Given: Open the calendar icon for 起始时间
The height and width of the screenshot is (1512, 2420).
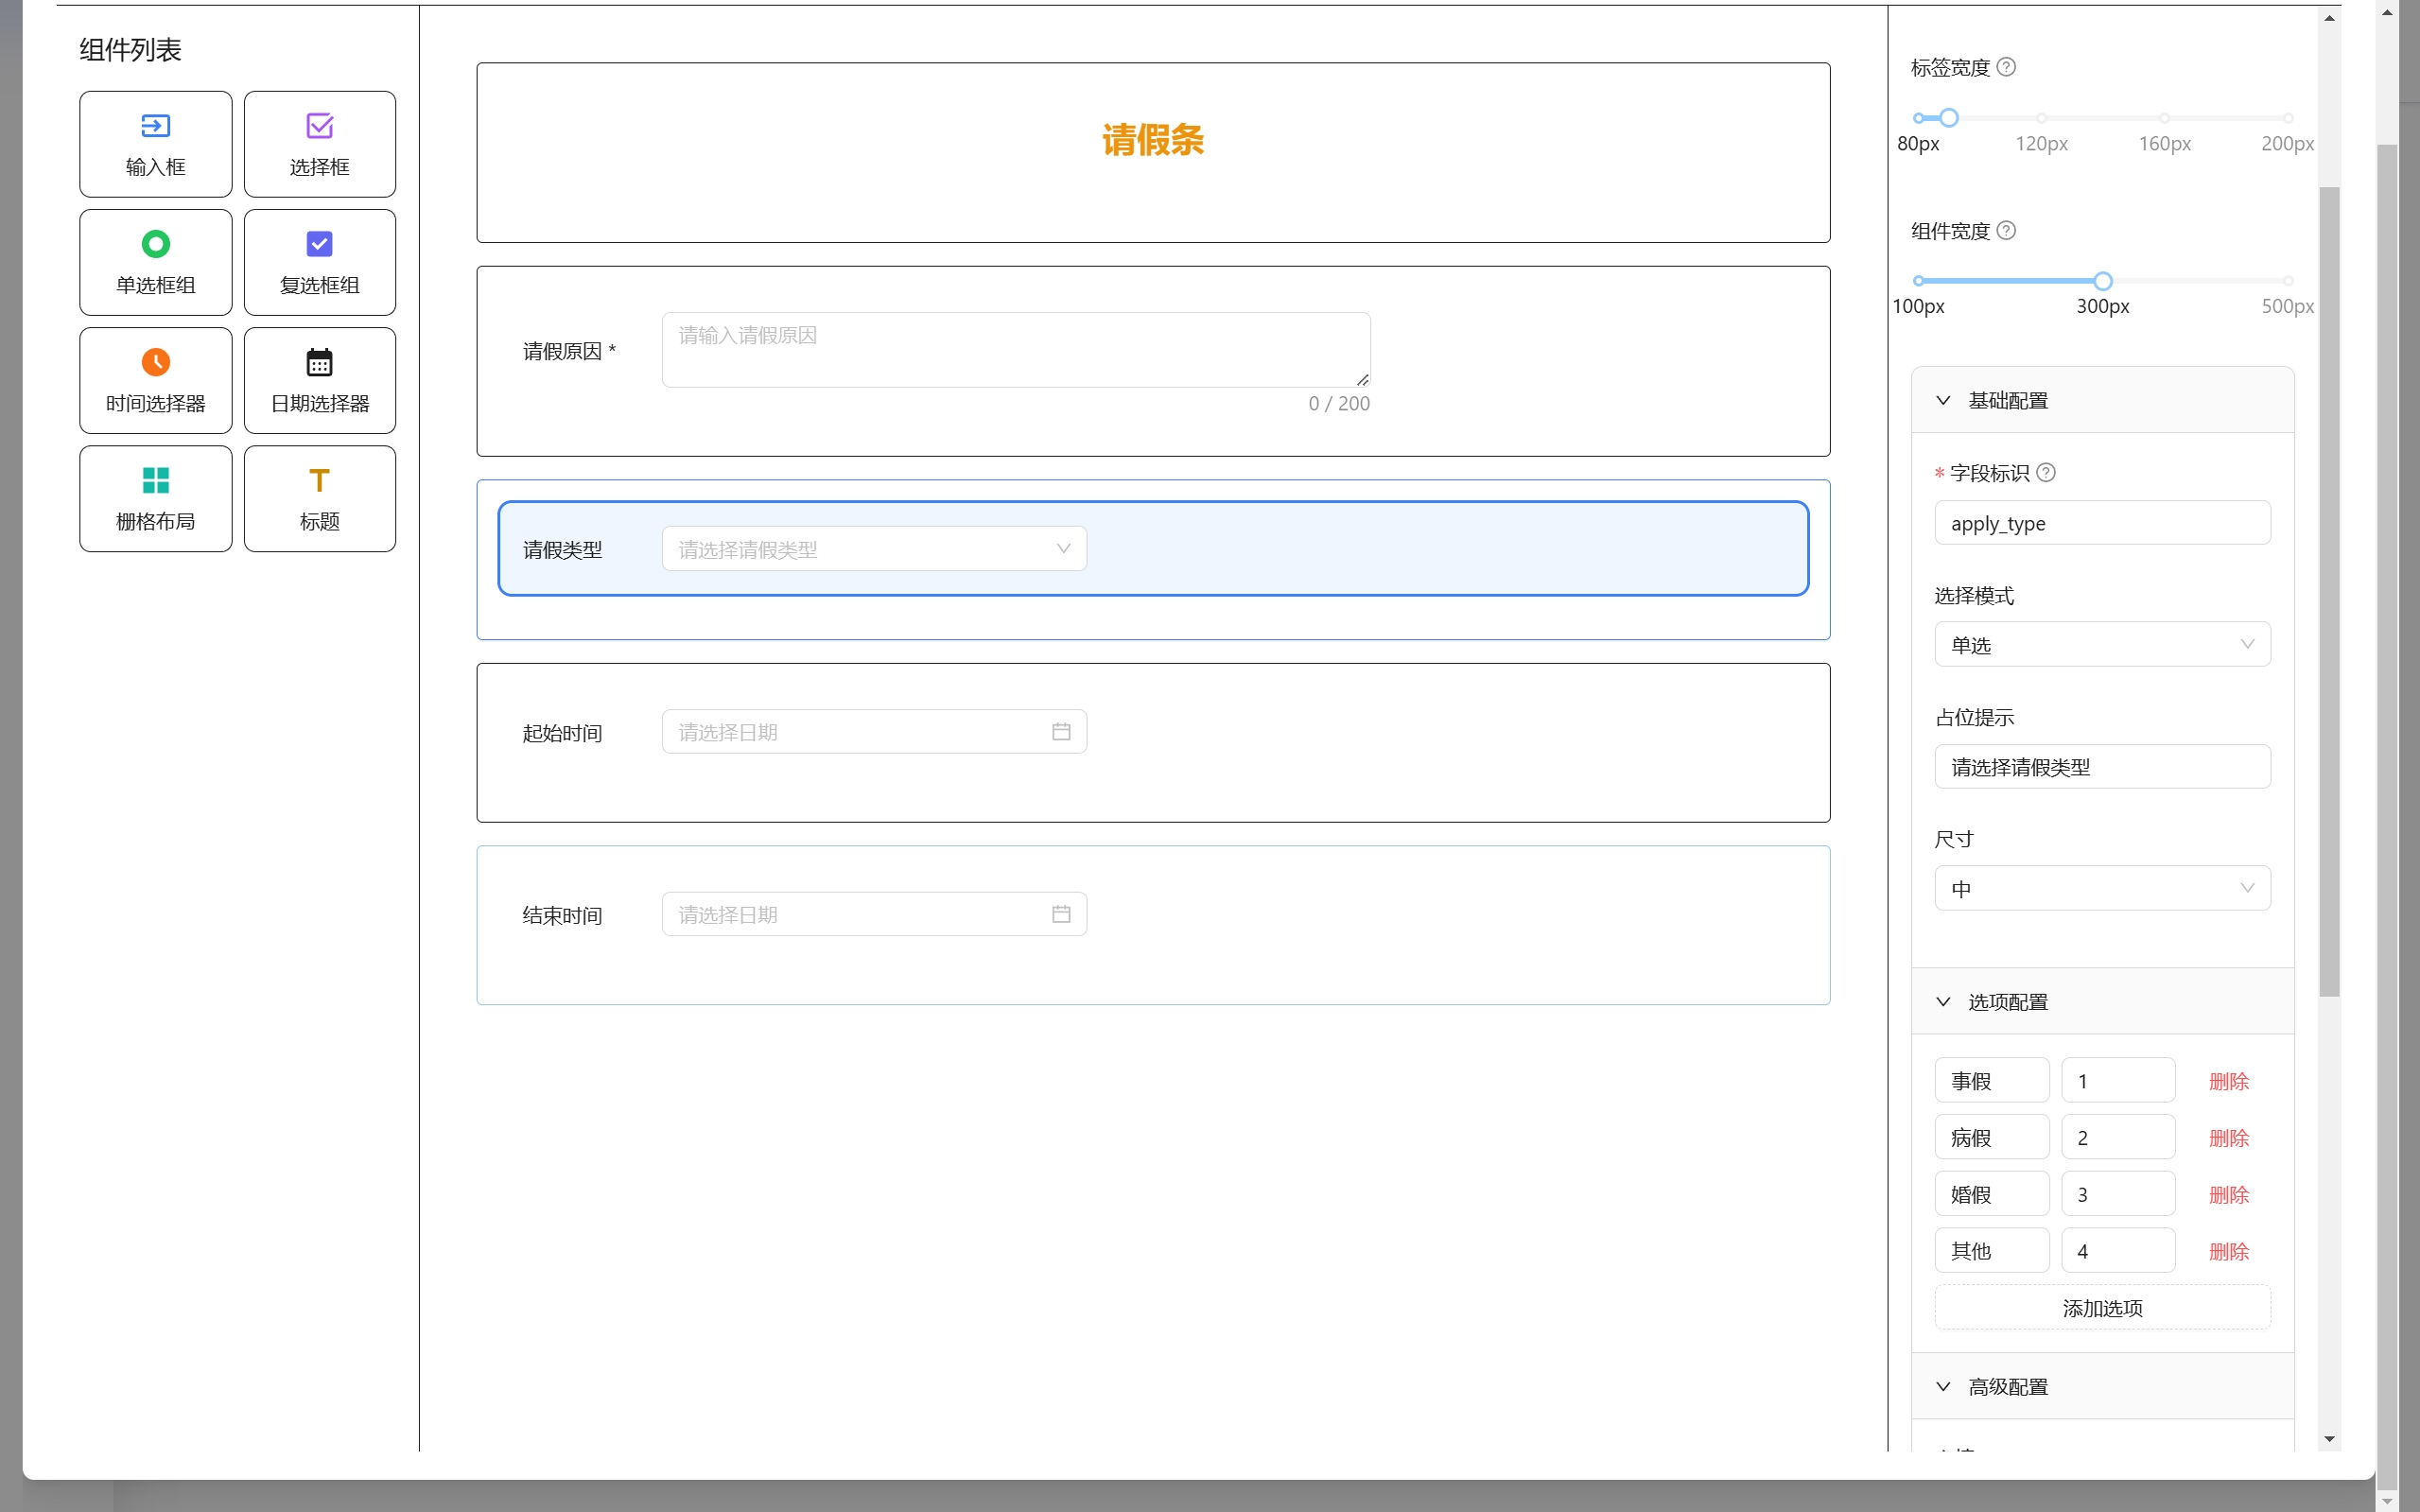Looking at the screenshot, I should (x=1060, y=731).
